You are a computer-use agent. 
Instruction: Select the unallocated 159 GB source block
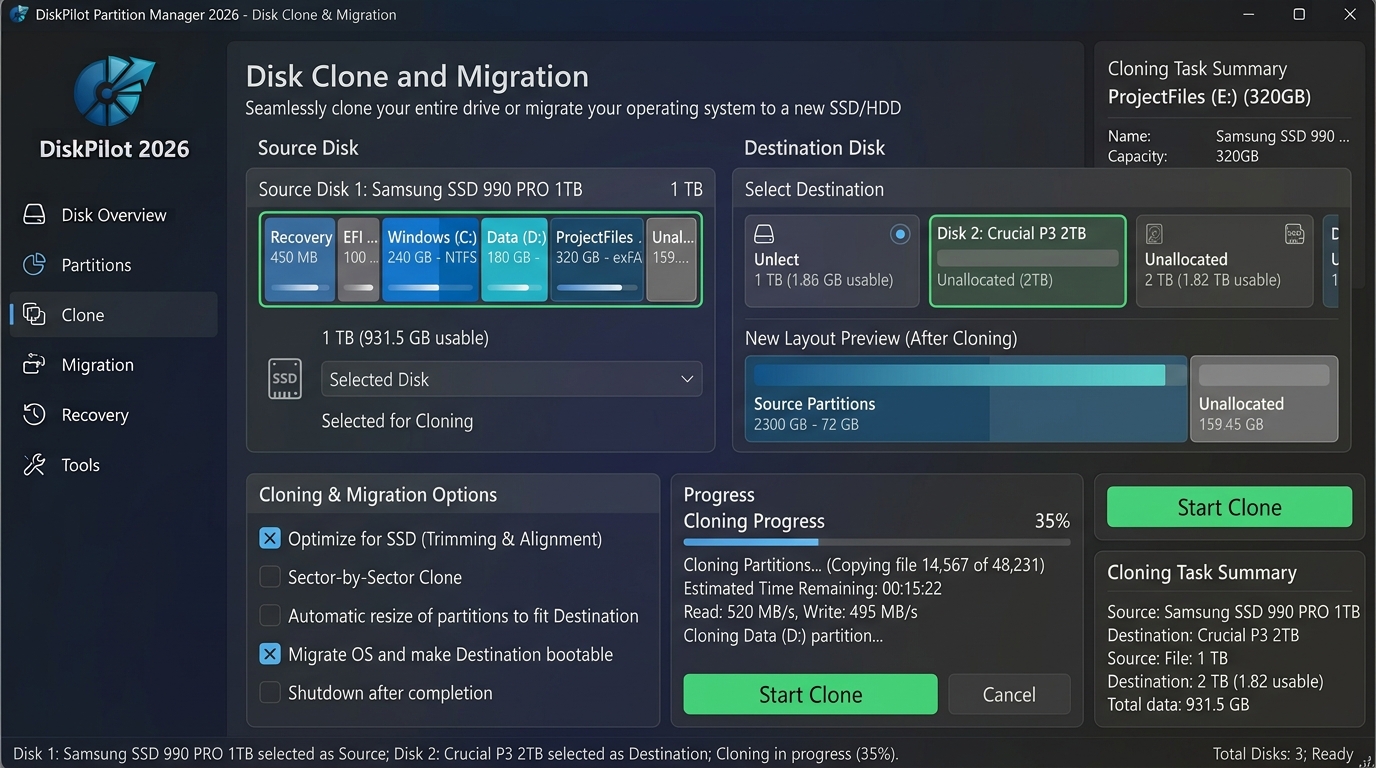point(672,259)
